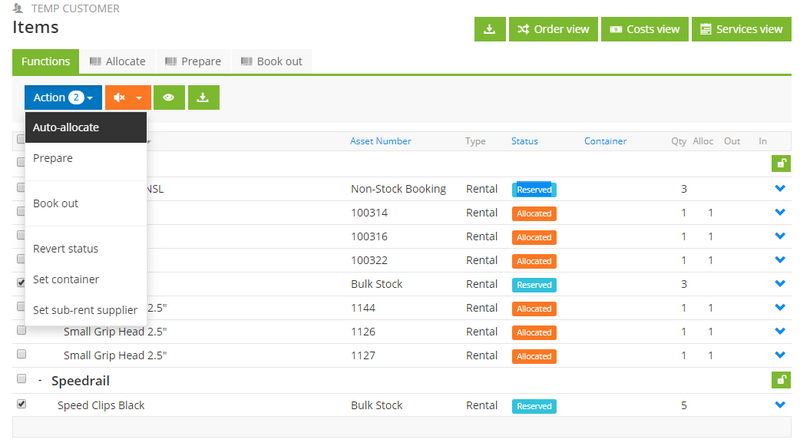
Task: Click the topmost green lock icon under In column
Action: pyautogui.click(x=780, y=164)
